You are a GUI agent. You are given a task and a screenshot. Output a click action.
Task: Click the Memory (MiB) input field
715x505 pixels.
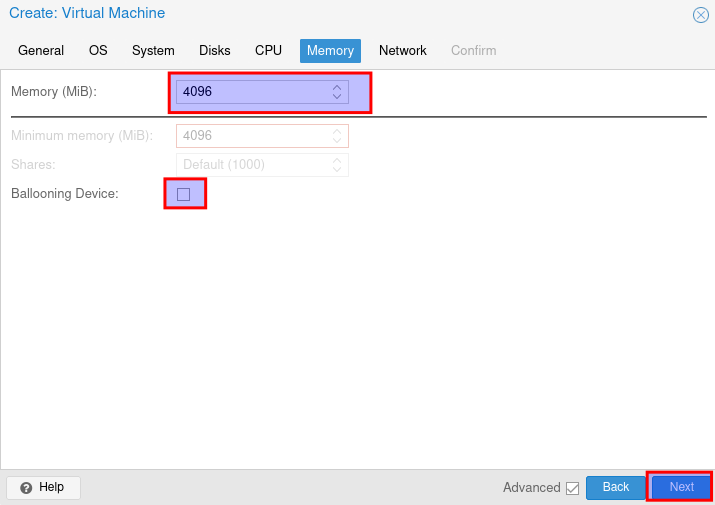click(252, 92)
